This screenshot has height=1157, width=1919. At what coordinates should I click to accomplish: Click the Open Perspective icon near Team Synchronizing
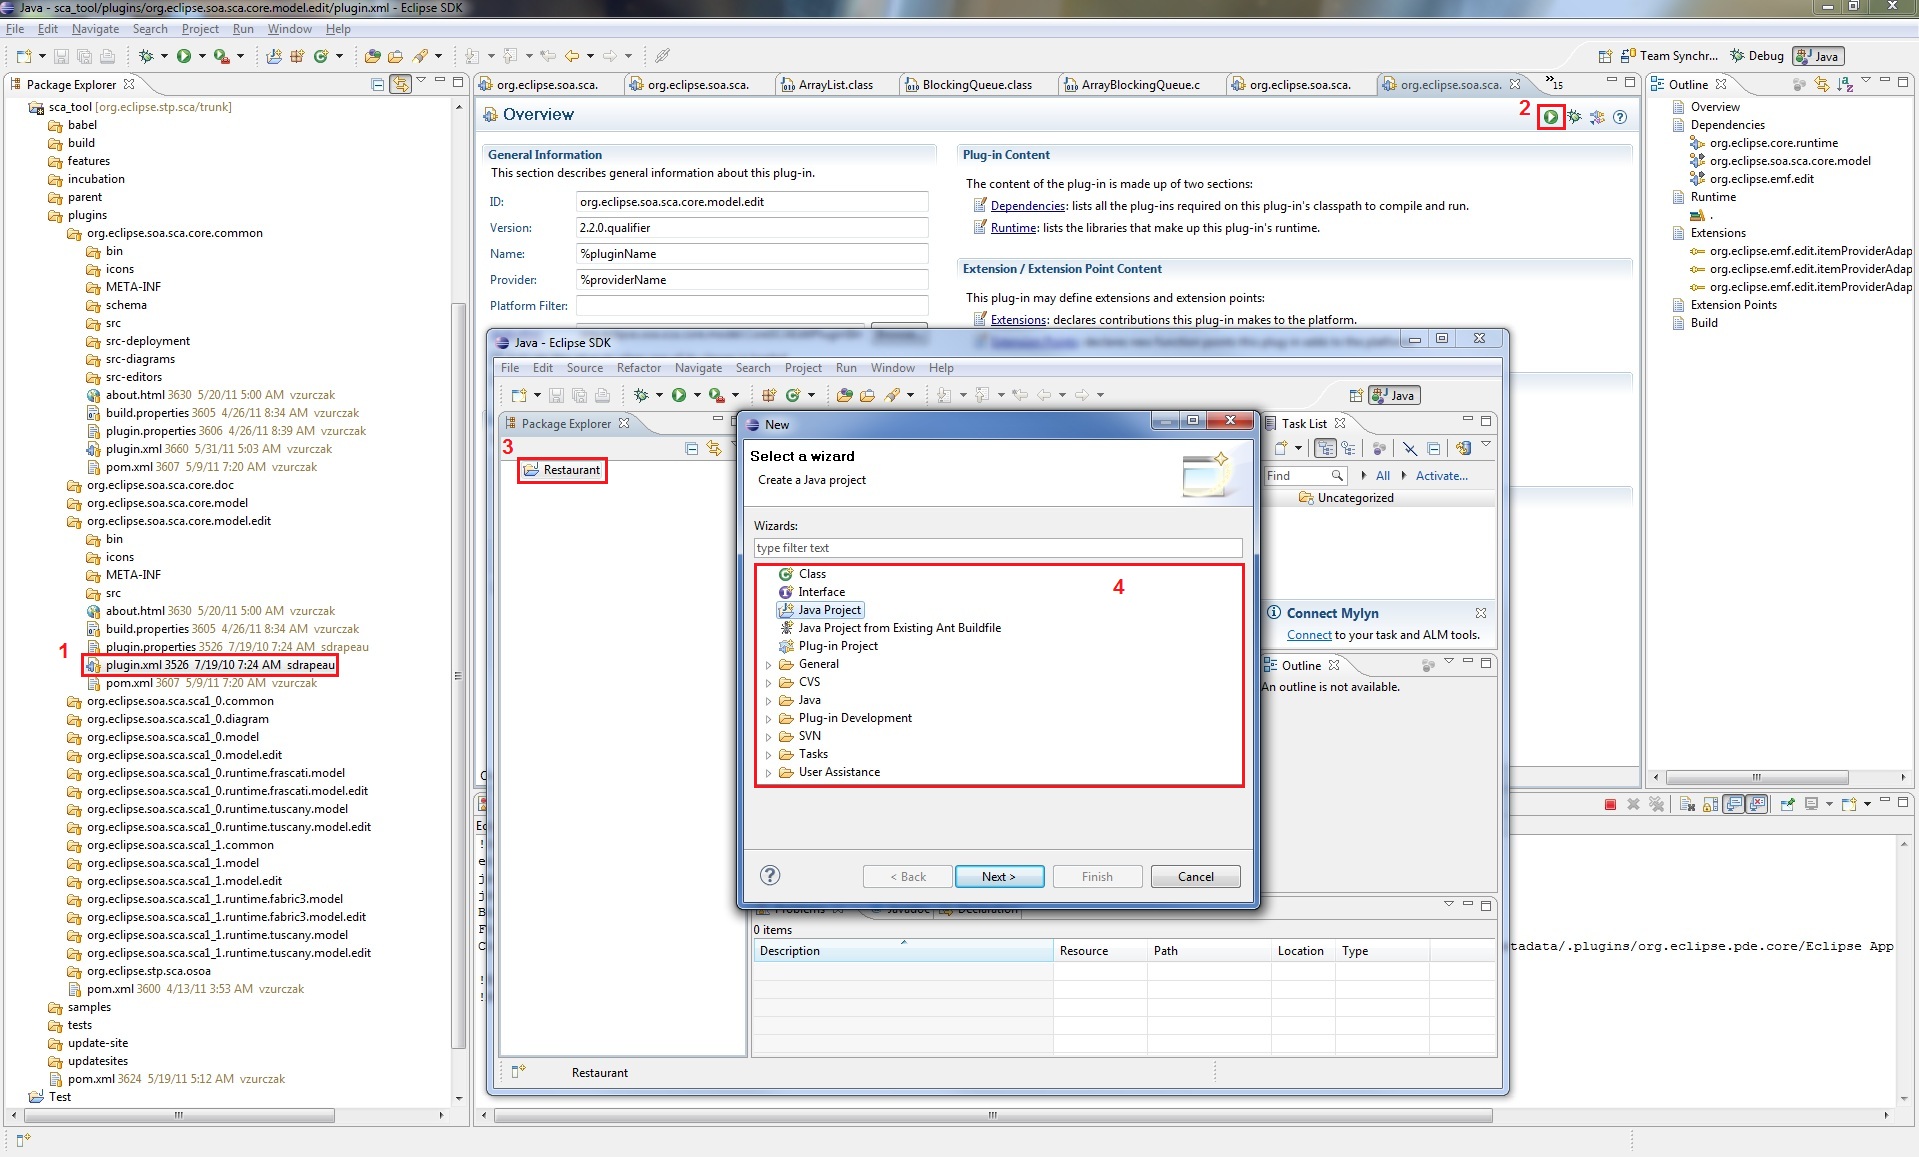(x=1605, y=56)
